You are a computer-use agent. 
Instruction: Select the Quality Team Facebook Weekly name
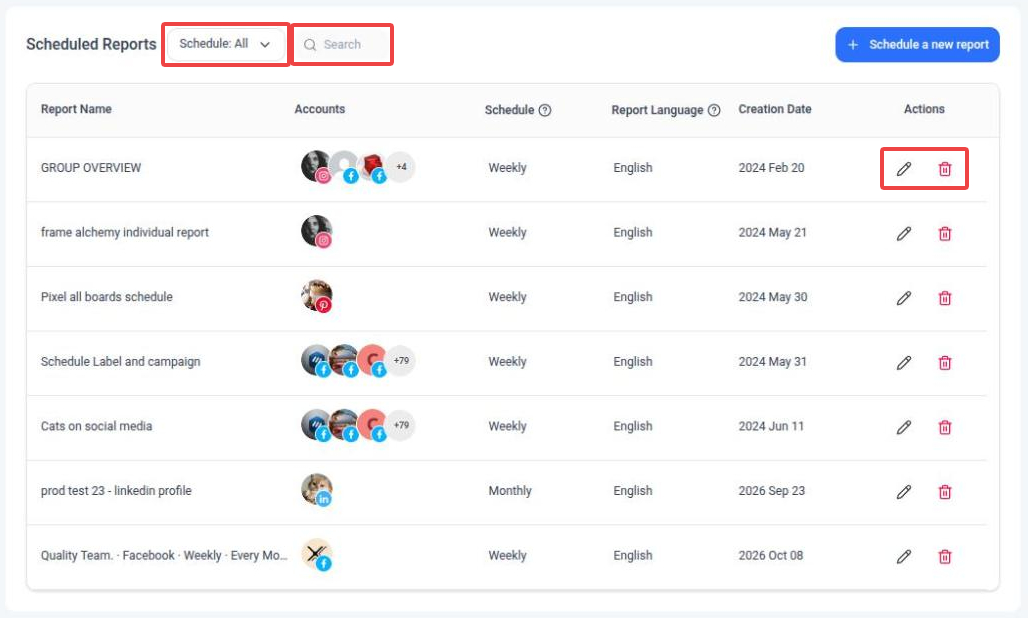164,556
